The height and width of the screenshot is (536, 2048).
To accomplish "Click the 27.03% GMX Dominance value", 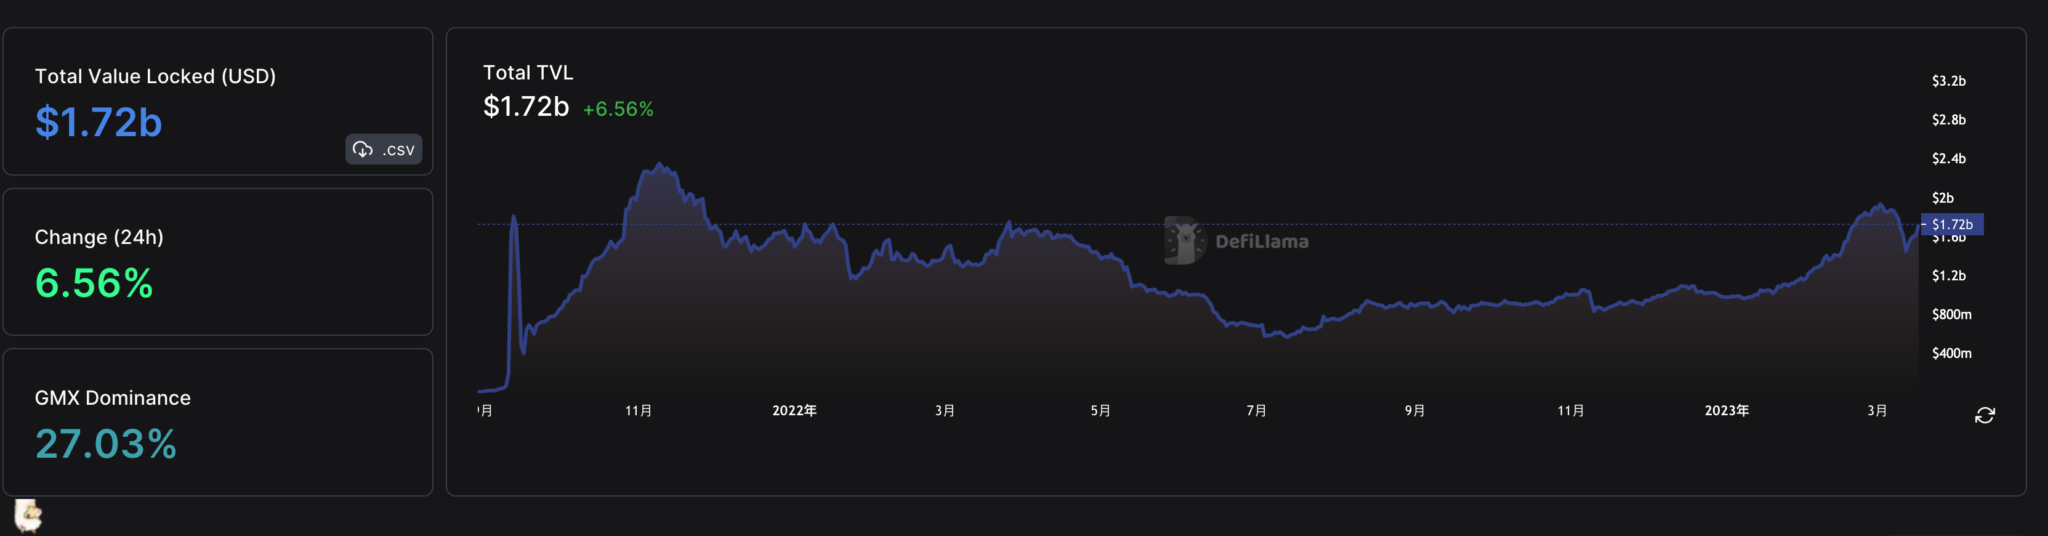I will pos(106,444).
